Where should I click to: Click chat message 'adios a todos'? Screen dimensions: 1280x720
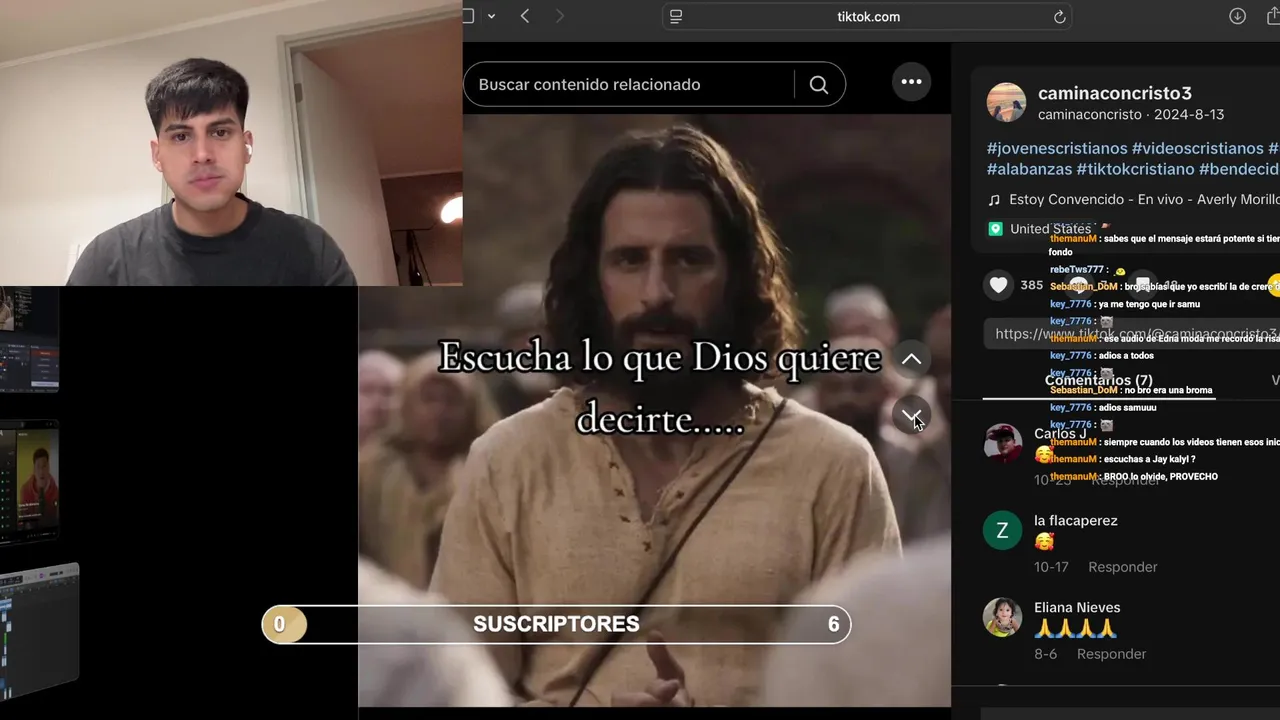(1125, 356)
